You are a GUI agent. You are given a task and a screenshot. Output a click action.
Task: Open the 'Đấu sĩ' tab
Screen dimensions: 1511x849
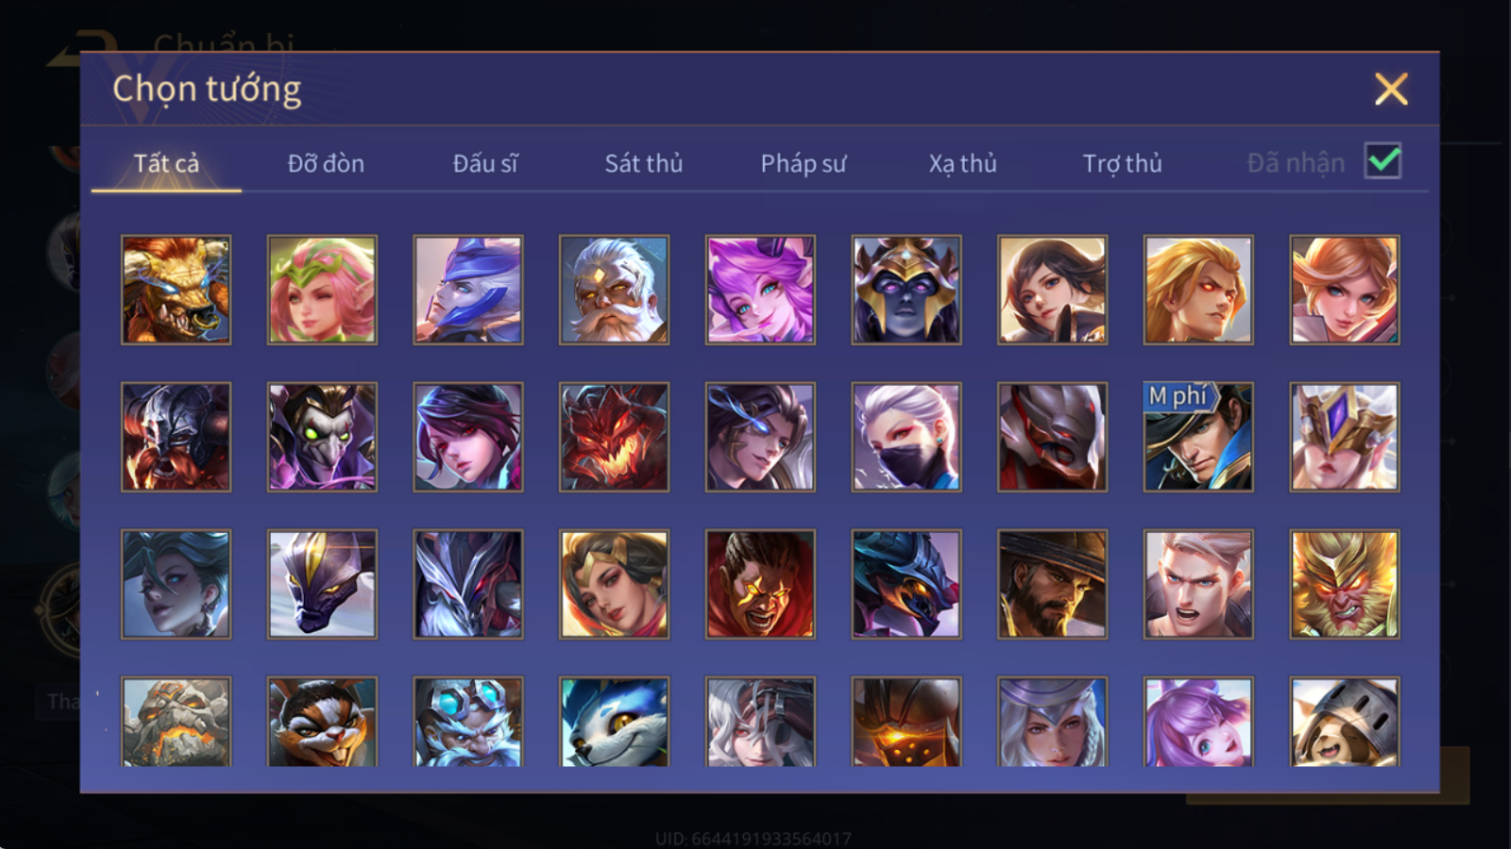click(x=485, y=163)
